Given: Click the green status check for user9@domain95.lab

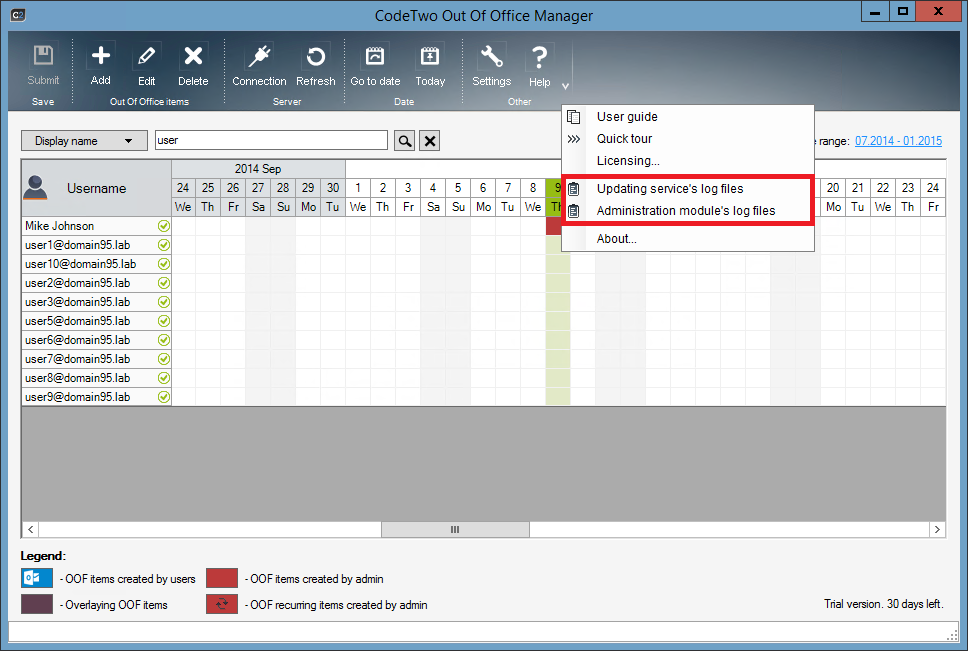Looking at the screenshot, I should tap(164, 397).
